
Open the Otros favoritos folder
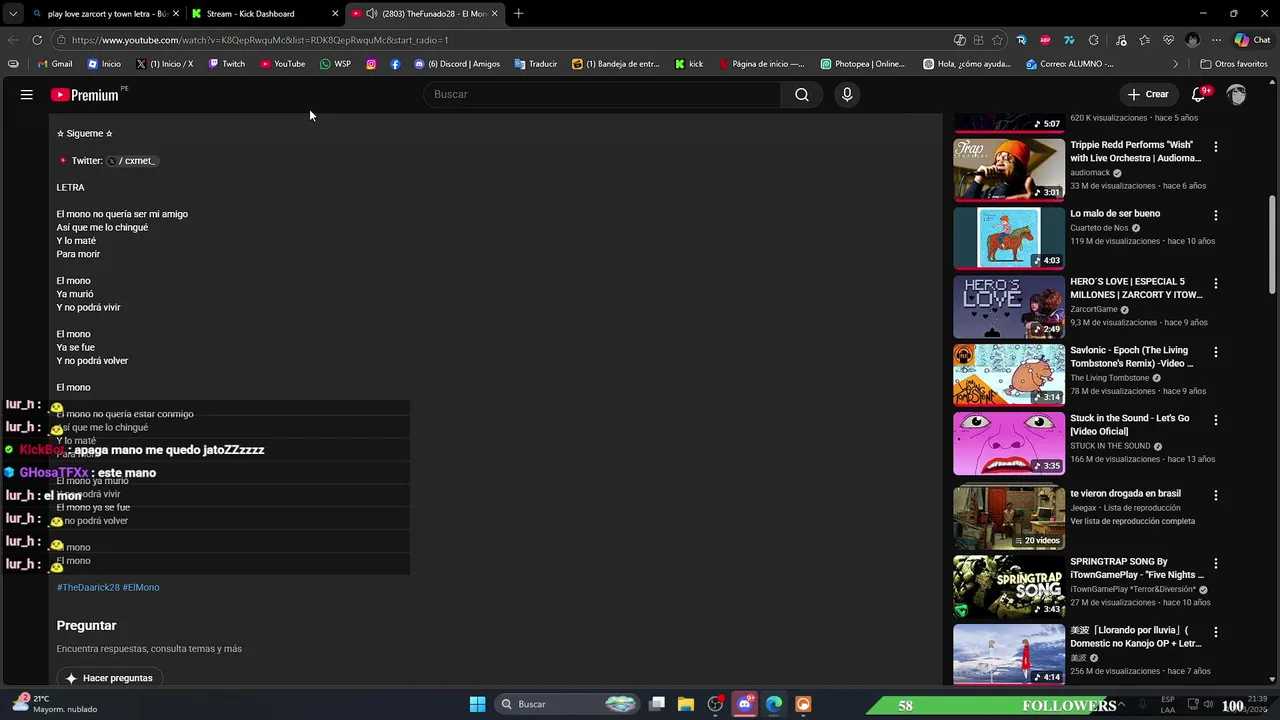pos(1234,64)
